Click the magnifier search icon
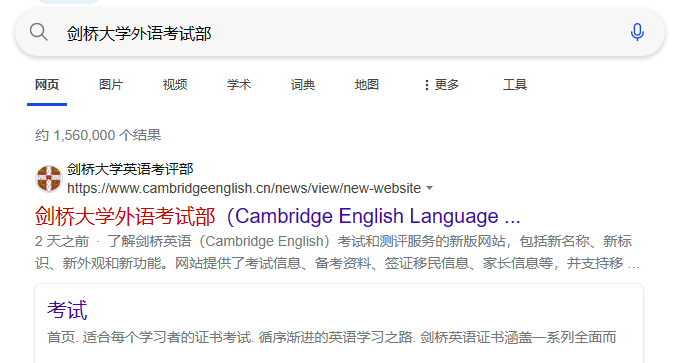Viewport: 679px width, 363px height. click(x=39, y=32)
